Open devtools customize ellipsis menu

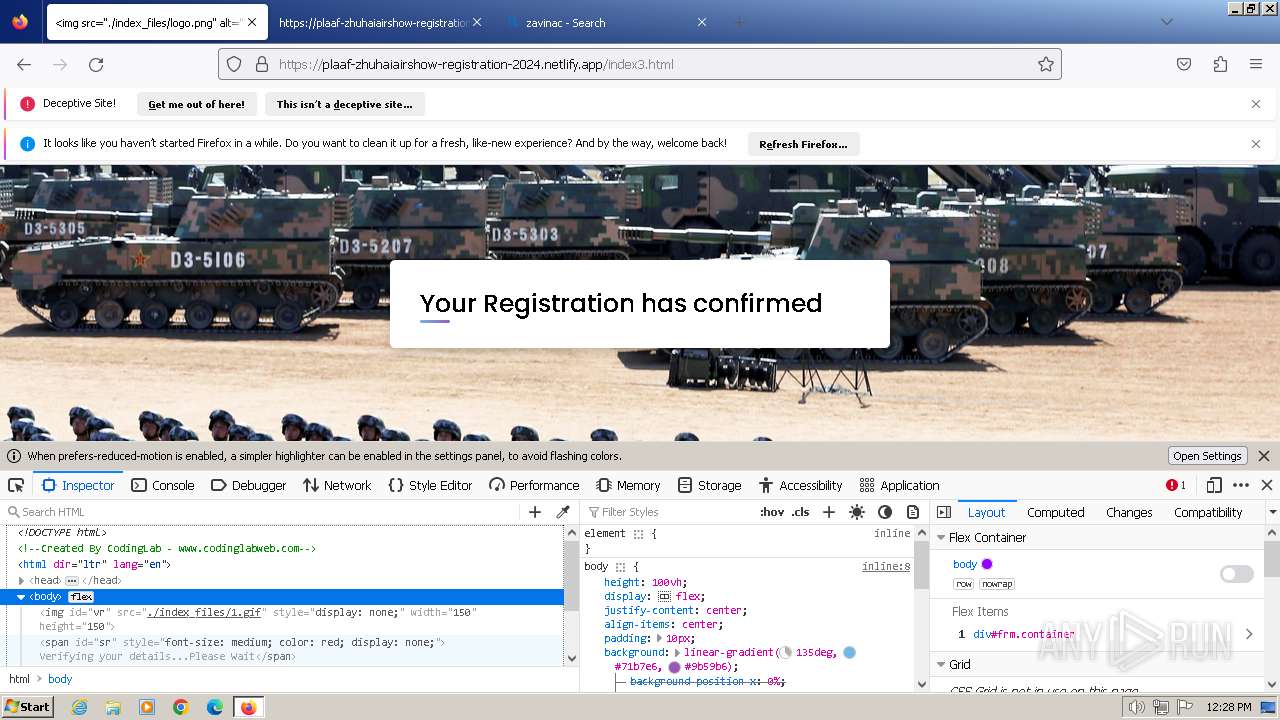tap(1241, 485)
